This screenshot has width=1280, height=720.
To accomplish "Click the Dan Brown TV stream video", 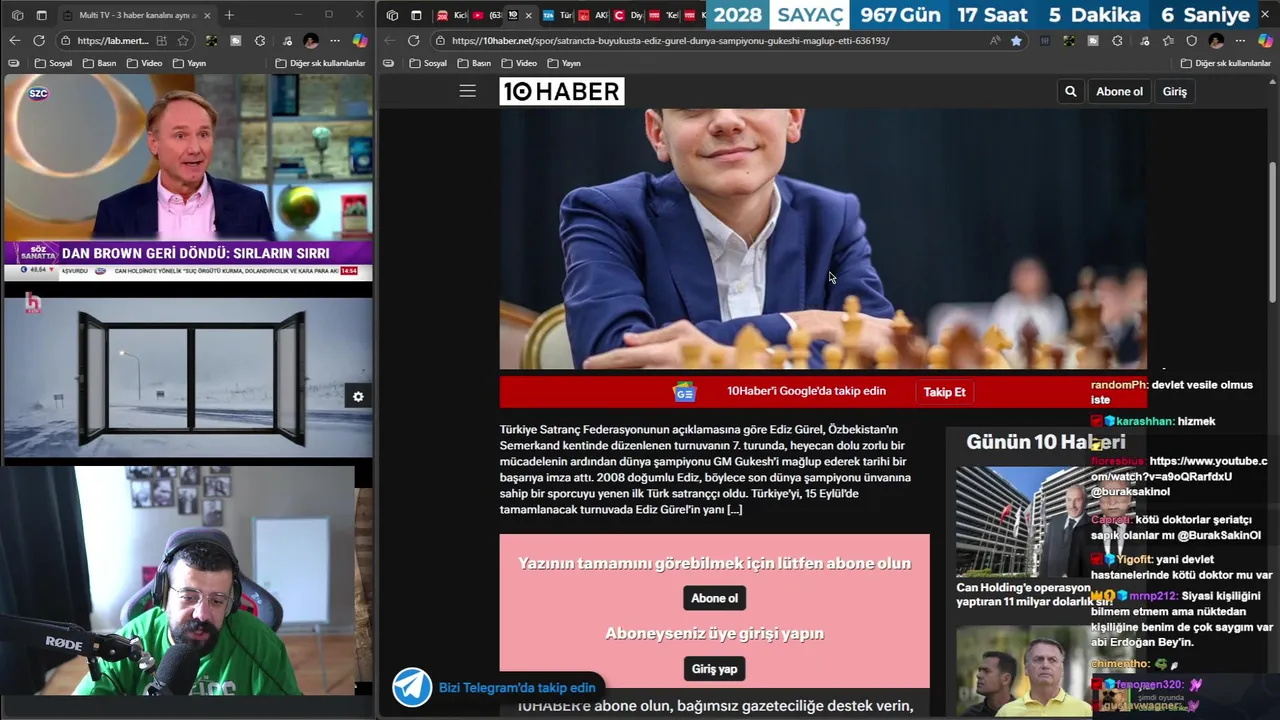I will [x=188, y=177].
